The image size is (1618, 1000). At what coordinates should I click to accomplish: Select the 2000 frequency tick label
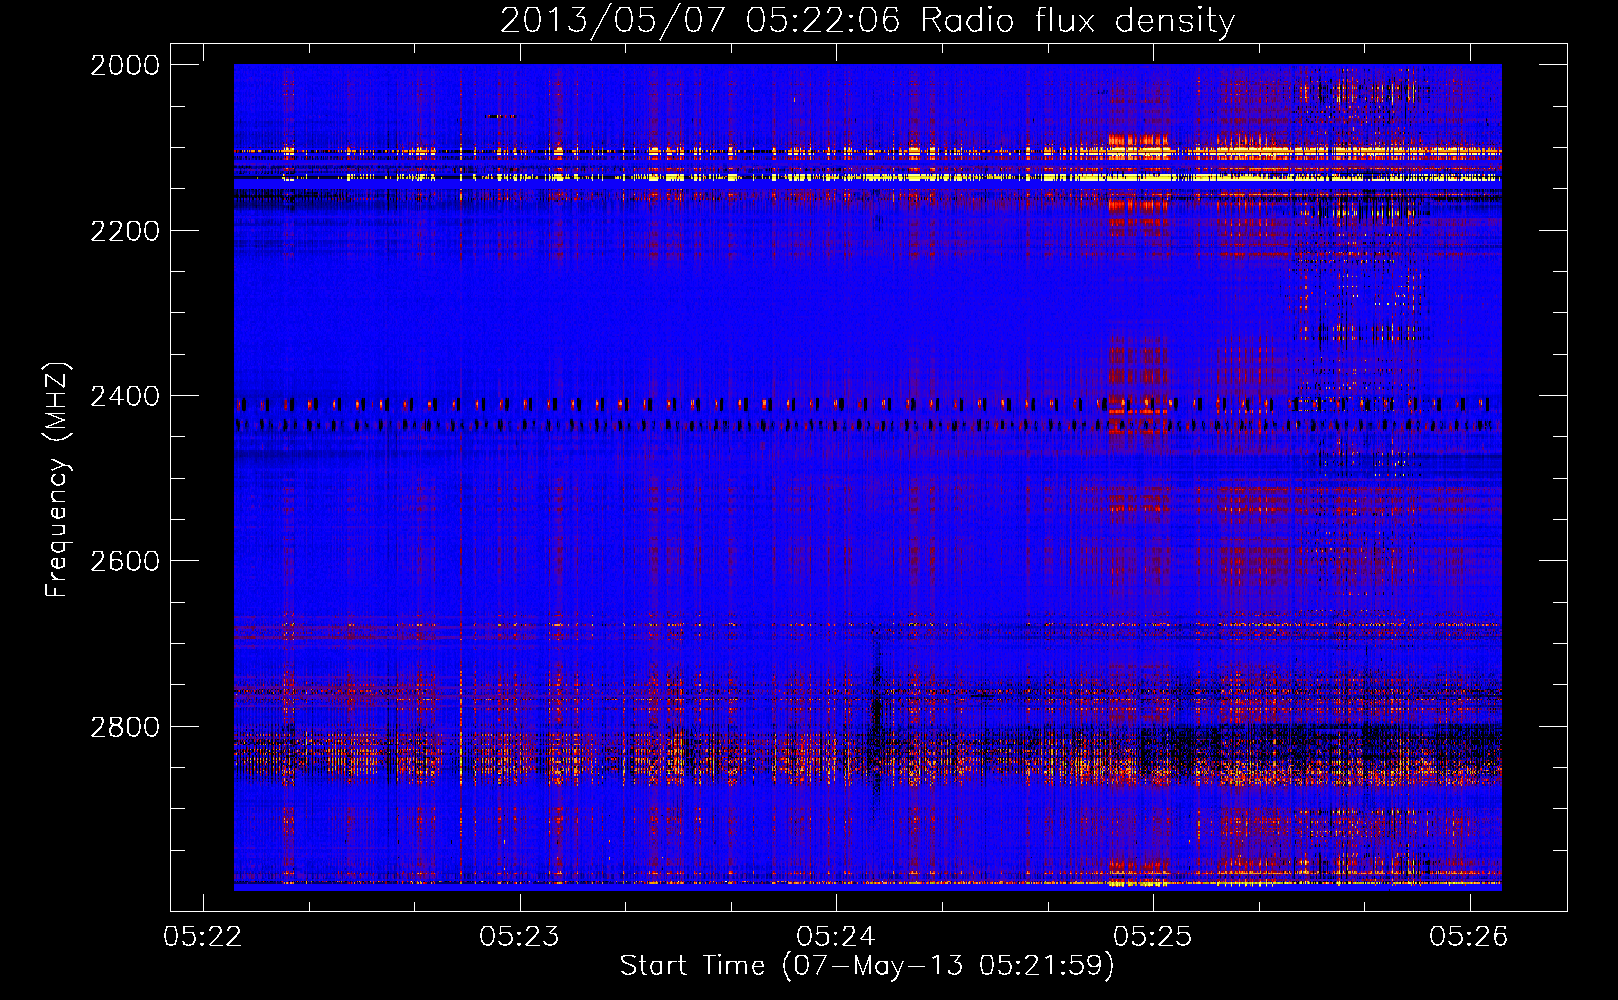pyautogui.click(x=125, y=65)
